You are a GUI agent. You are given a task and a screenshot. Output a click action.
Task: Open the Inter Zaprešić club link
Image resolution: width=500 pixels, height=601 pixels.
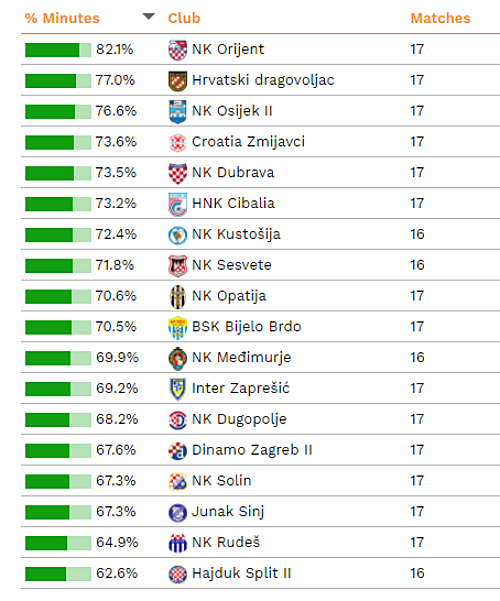coord(241,388)
